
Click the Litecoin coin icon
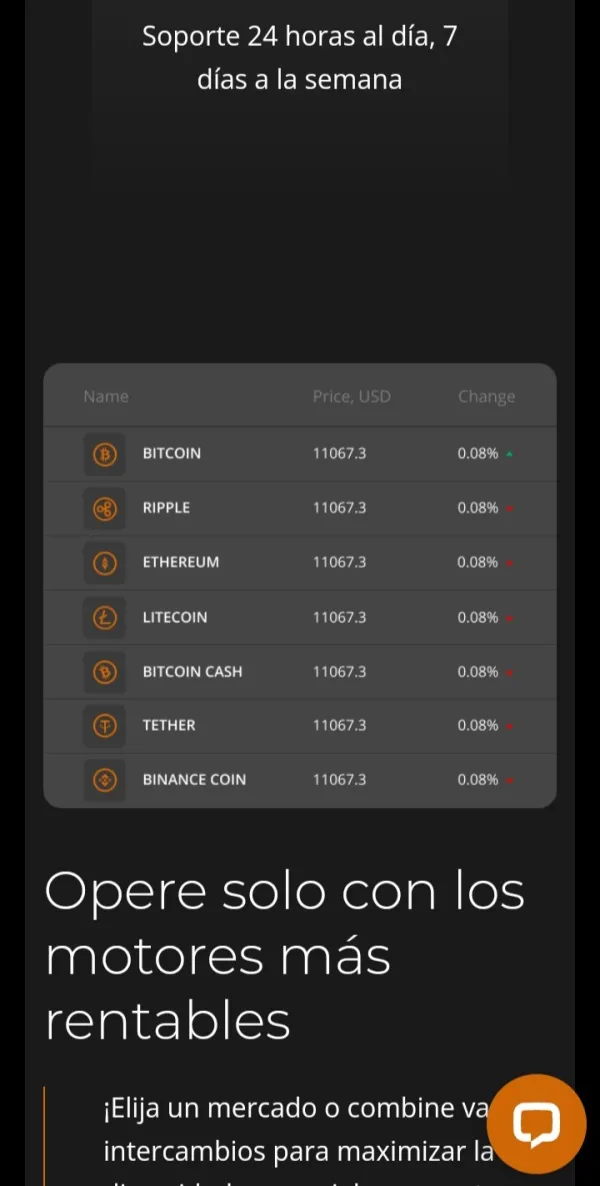pyautogui.click(x=105, y=618)
